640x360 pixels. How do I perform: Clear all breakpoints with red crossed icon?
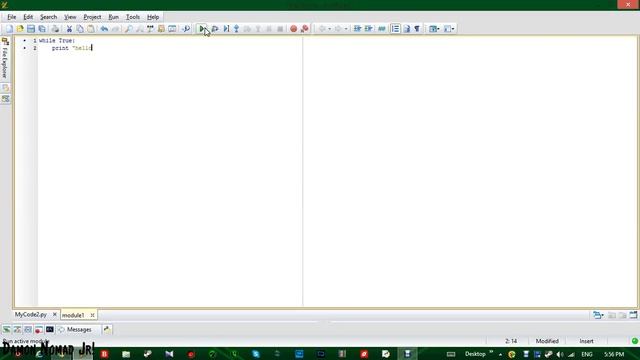tap(304, 29)
